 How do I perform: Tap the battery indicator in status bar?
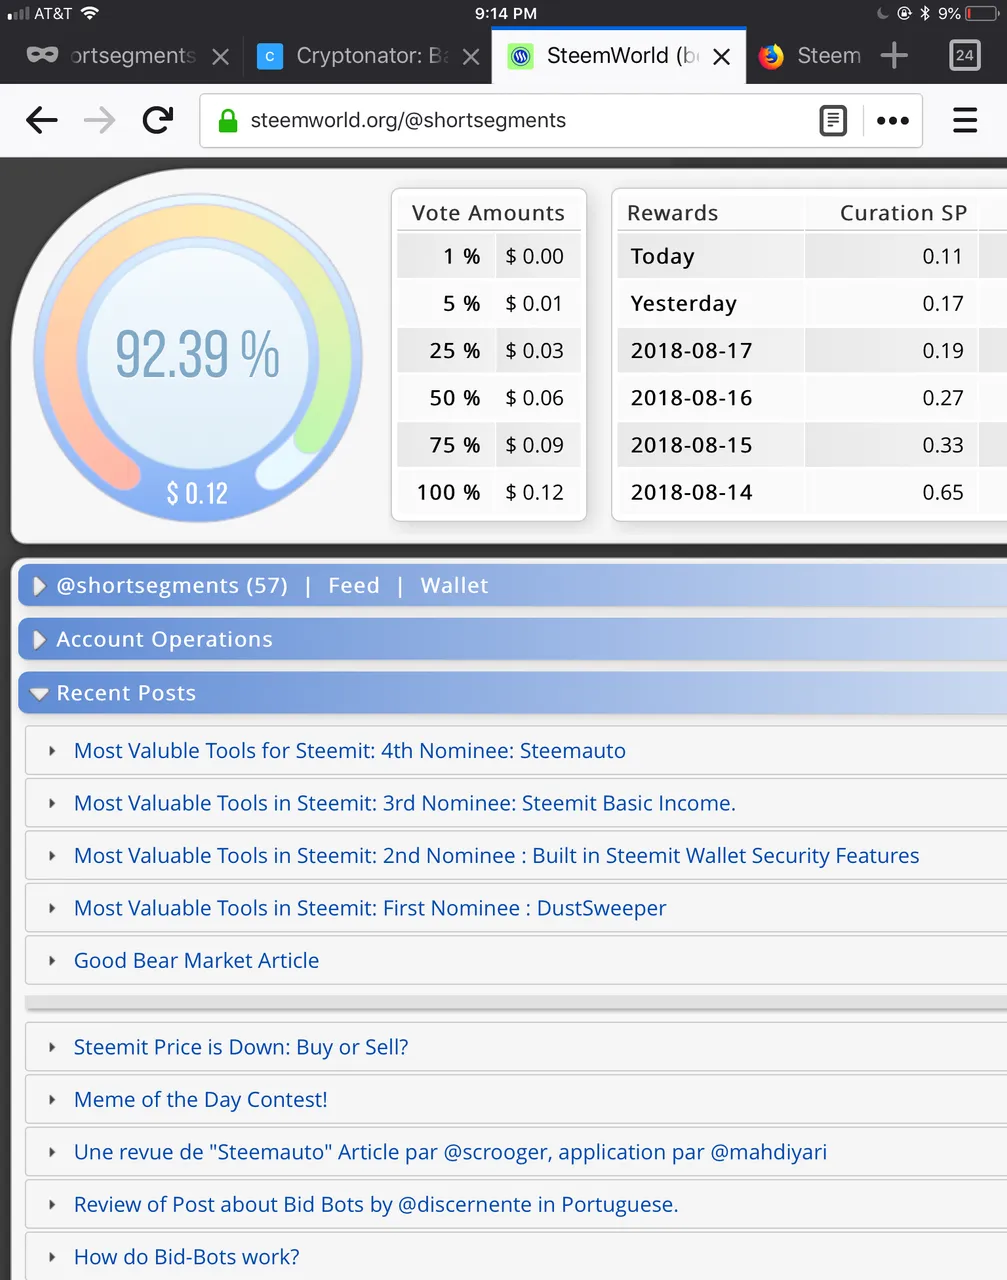tap(981, 13)
